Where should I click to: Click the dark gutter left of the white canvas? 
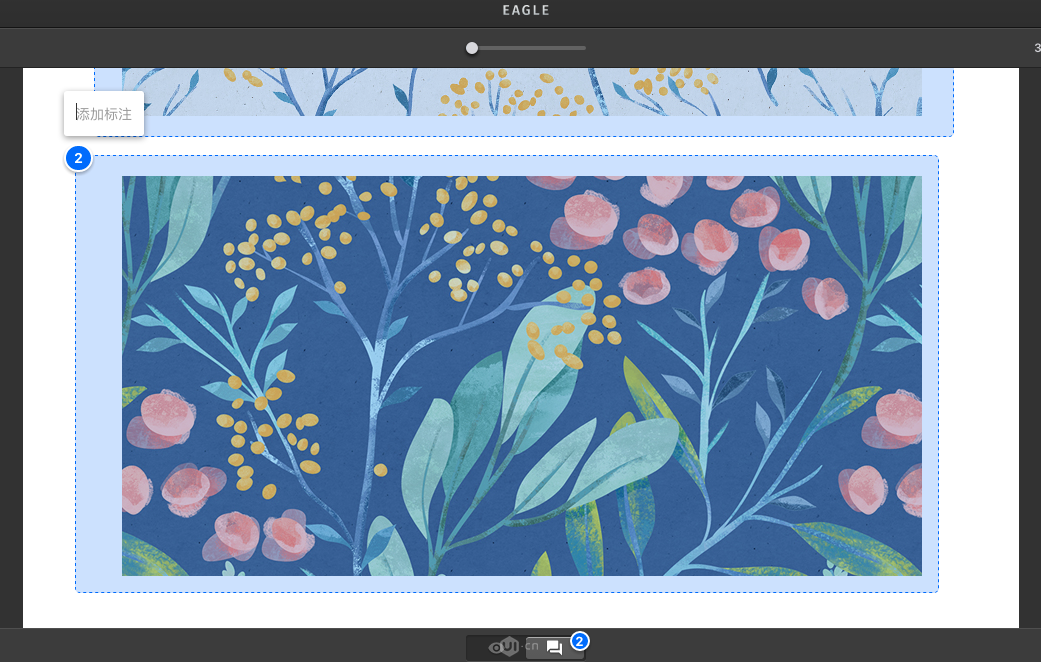point(11,350)
